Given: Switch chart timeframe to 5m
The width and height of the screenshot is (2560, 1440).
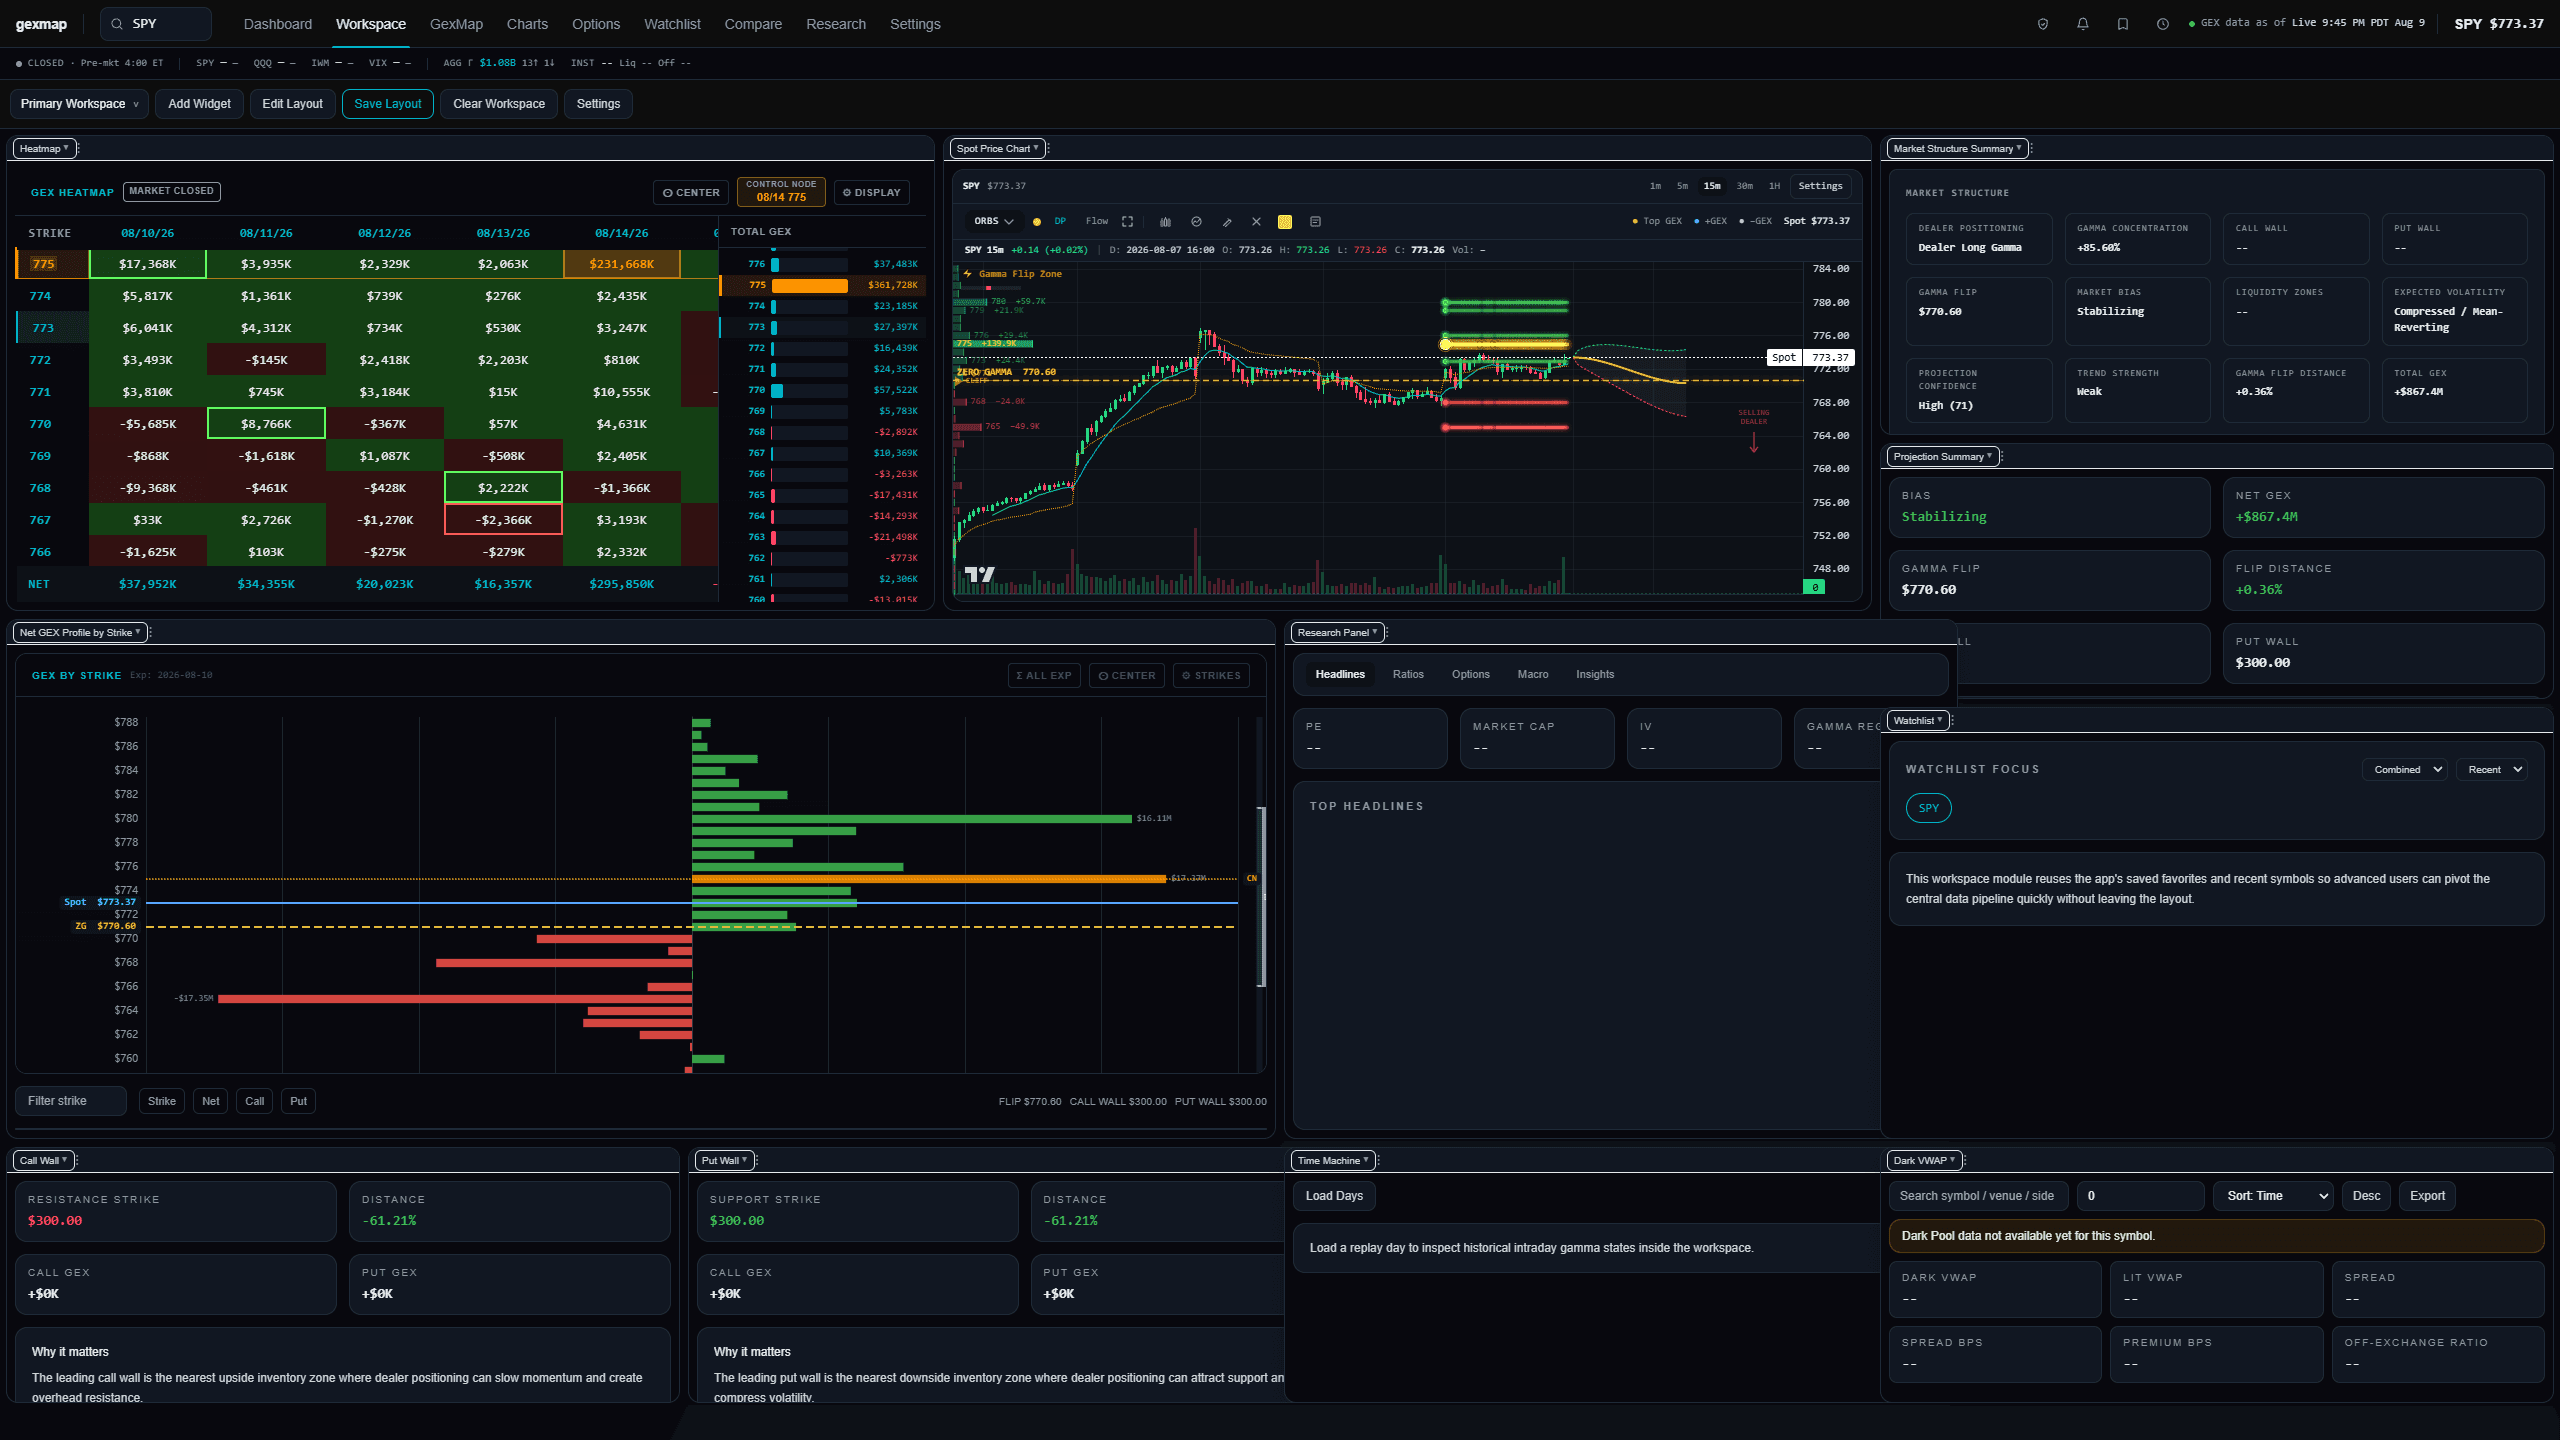Looking at the screenshot, I should tap(1682, 186).
